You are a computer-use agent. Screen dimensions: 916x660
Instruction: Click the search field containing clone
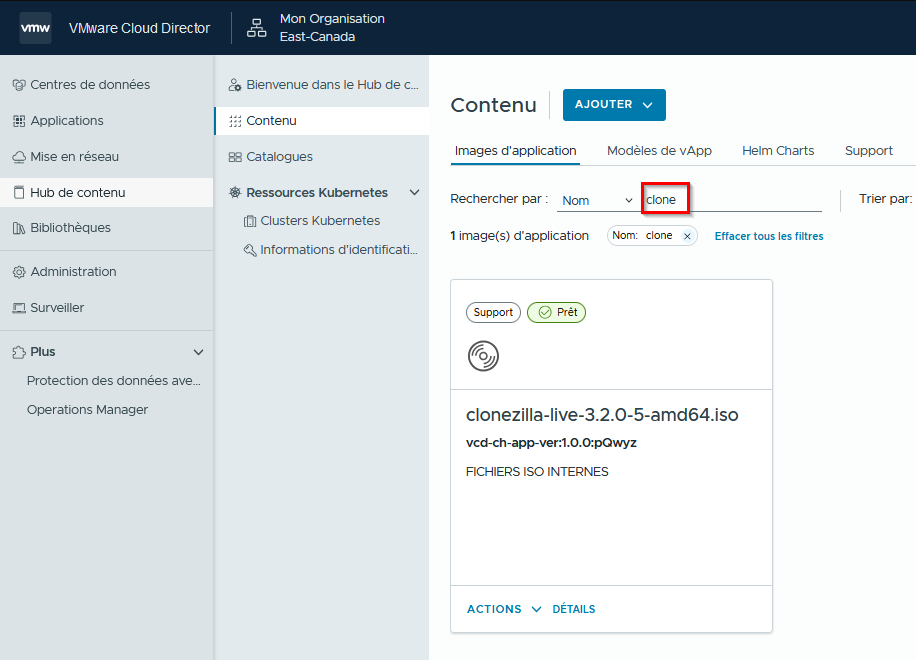click(x=733, y=200)
